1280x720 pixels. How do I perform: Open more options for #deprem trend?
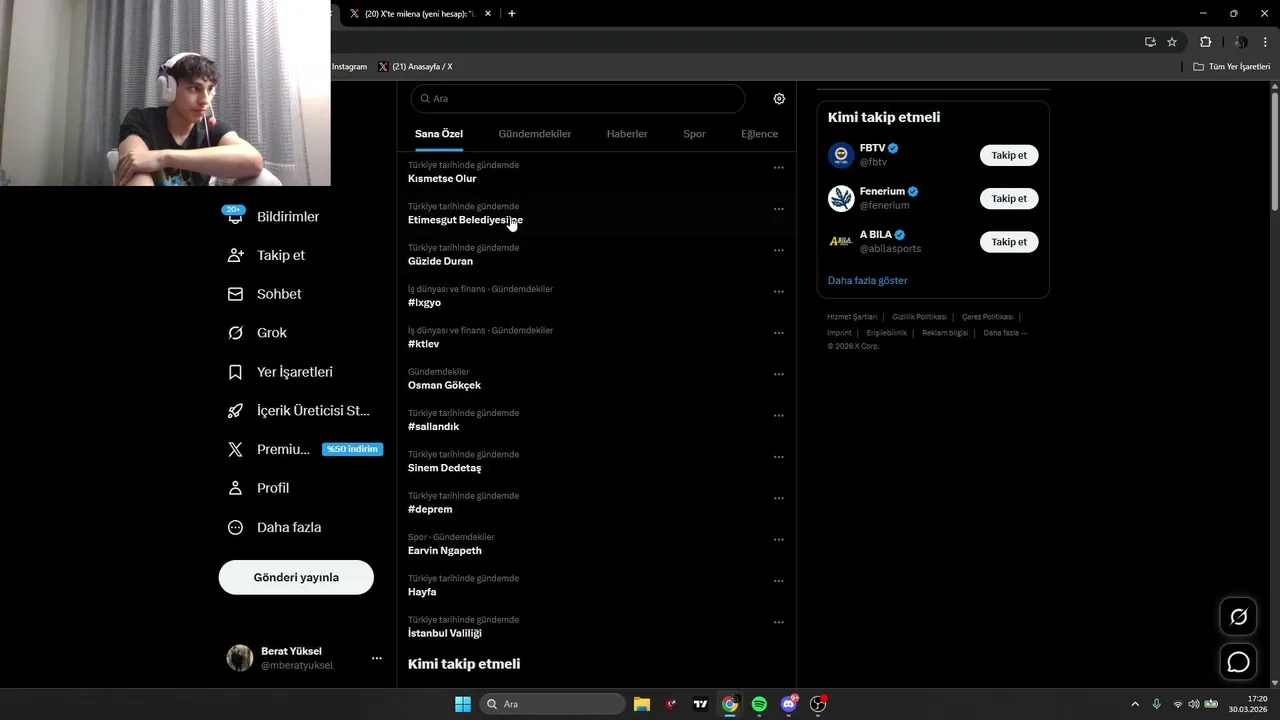[x=779, y=498]
